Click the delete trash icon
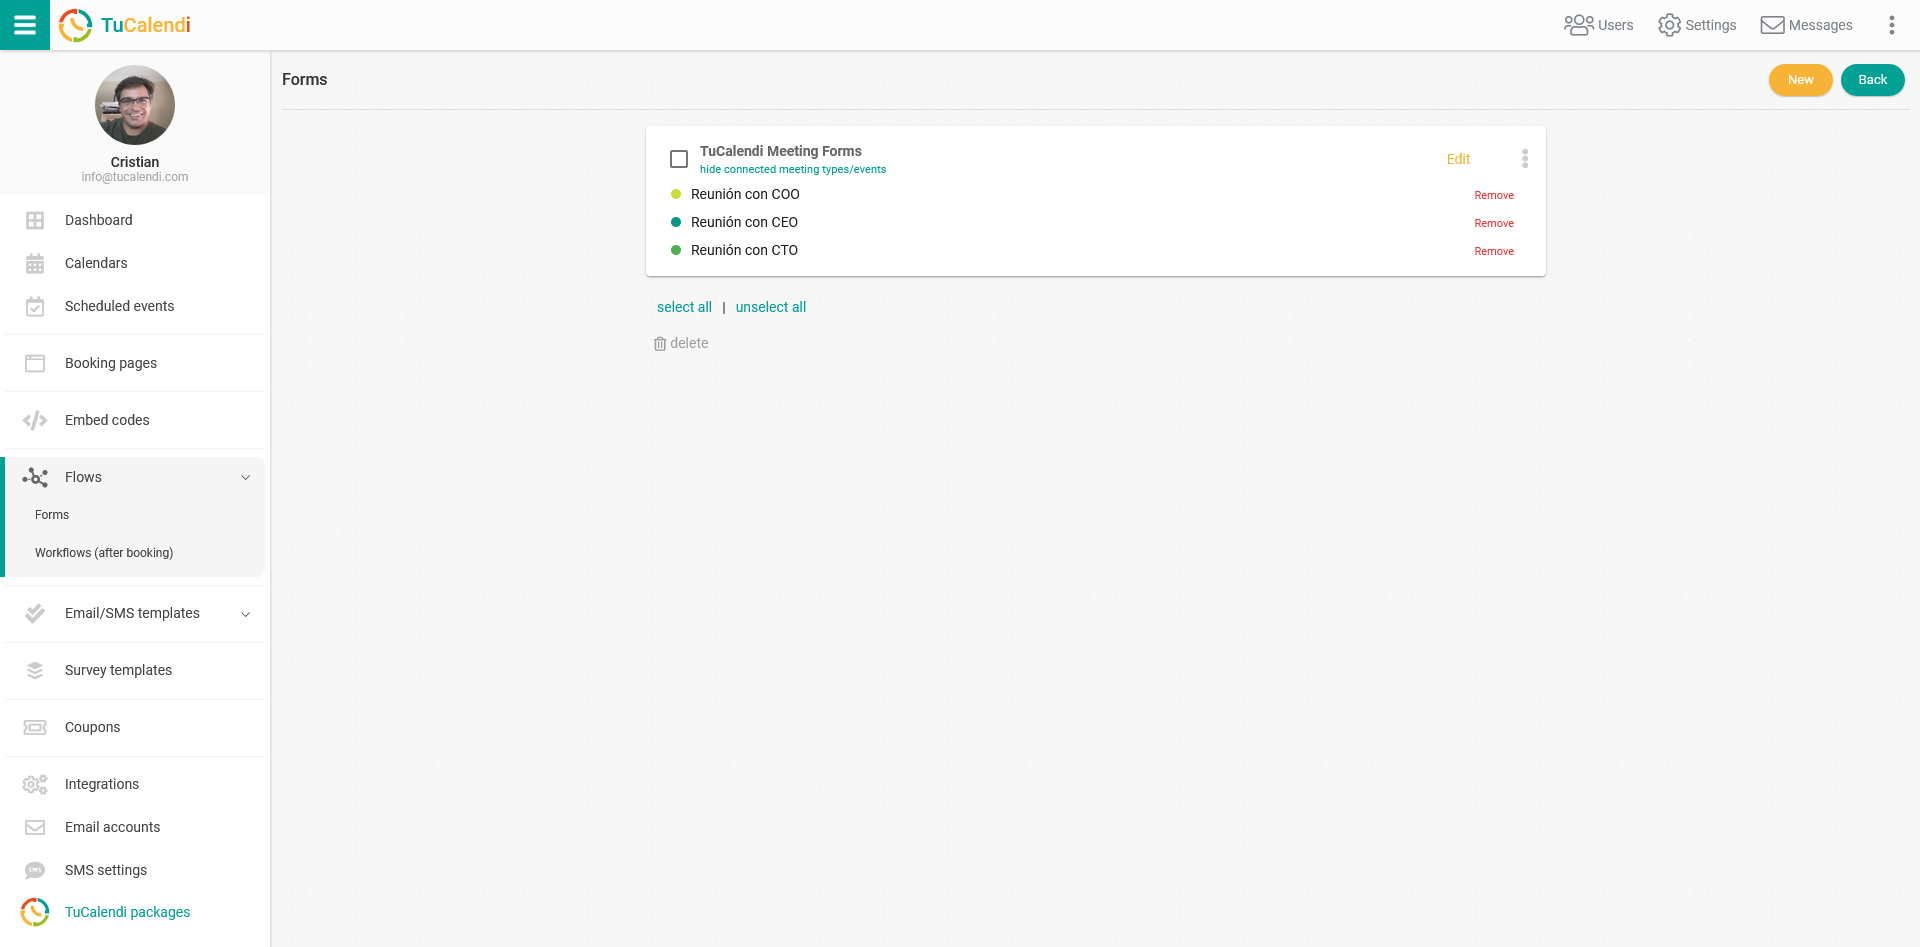 [x=660, y=344]
